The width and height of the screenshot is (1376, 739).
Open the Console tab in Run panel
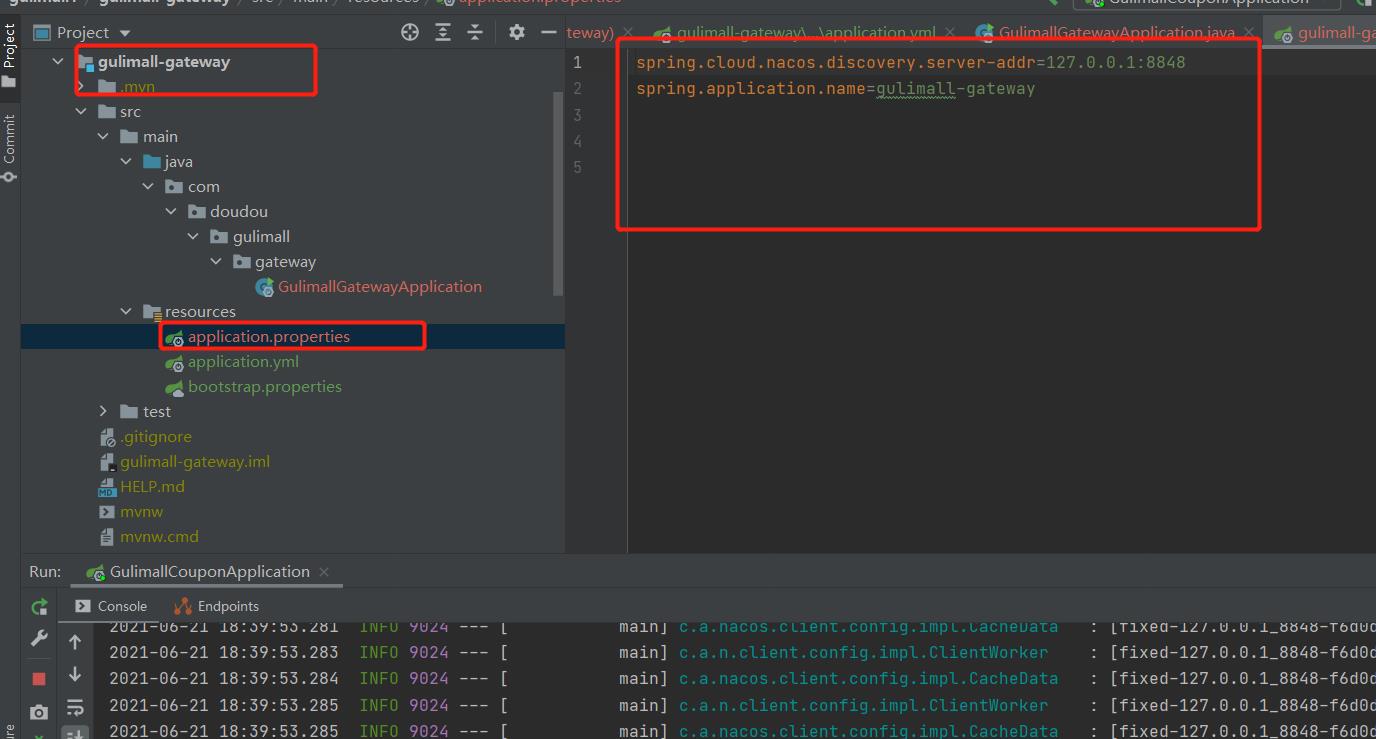pyautogui.click(x=111, y=606)
